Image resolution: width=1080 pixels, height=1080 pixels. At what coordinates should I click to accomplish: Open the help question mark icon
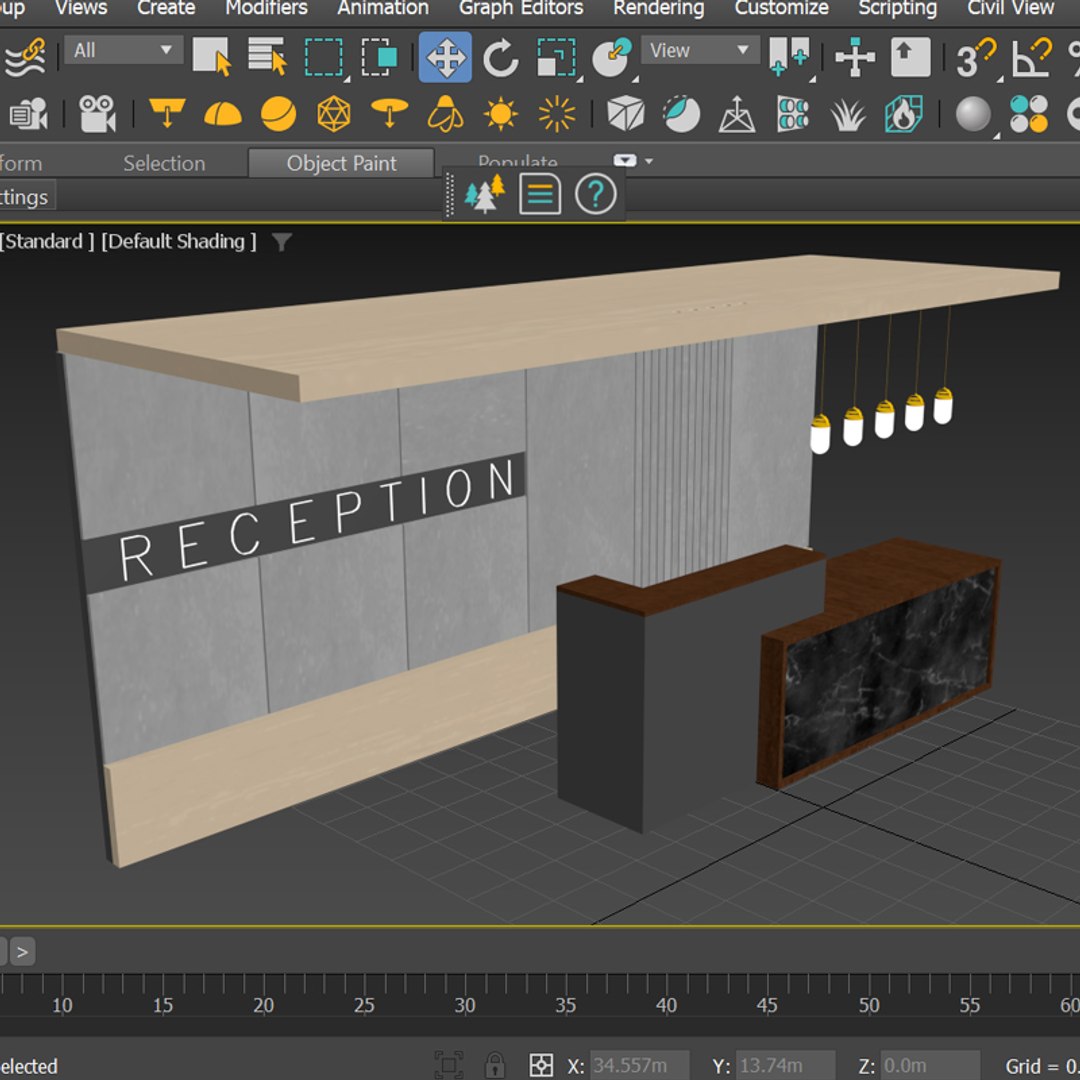click(595, 194)
